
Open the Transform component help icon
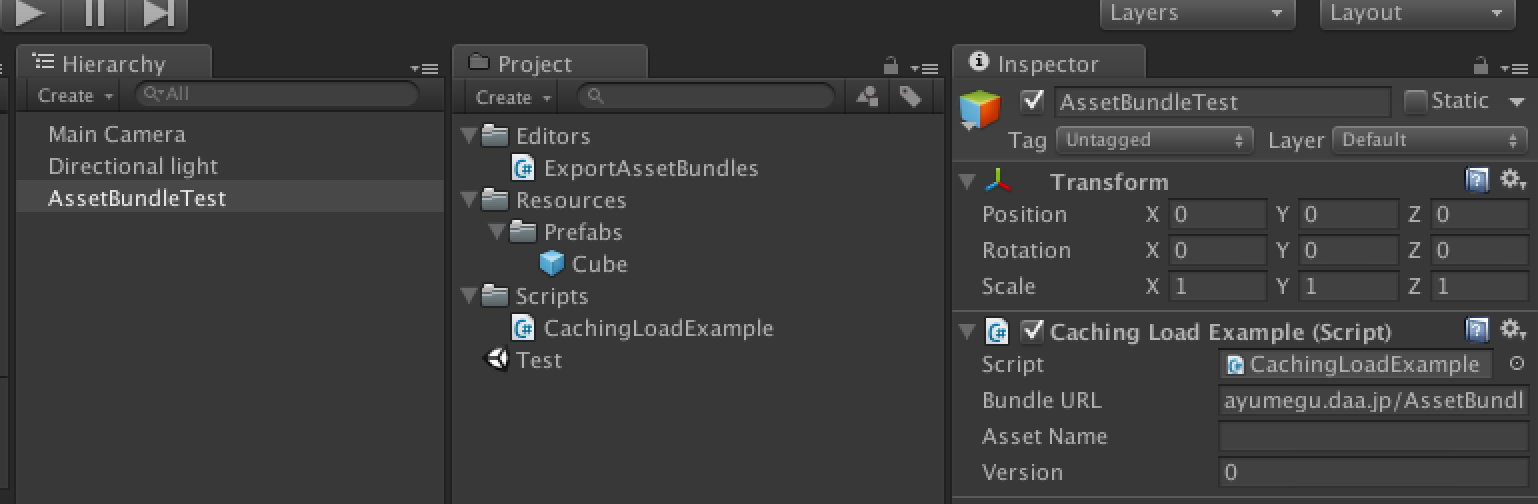click(1476, 180)
